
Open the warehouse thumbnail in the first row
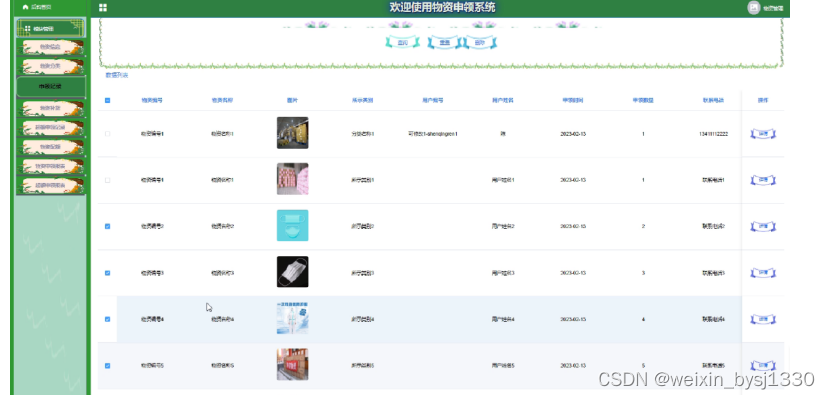pos(292,133)
